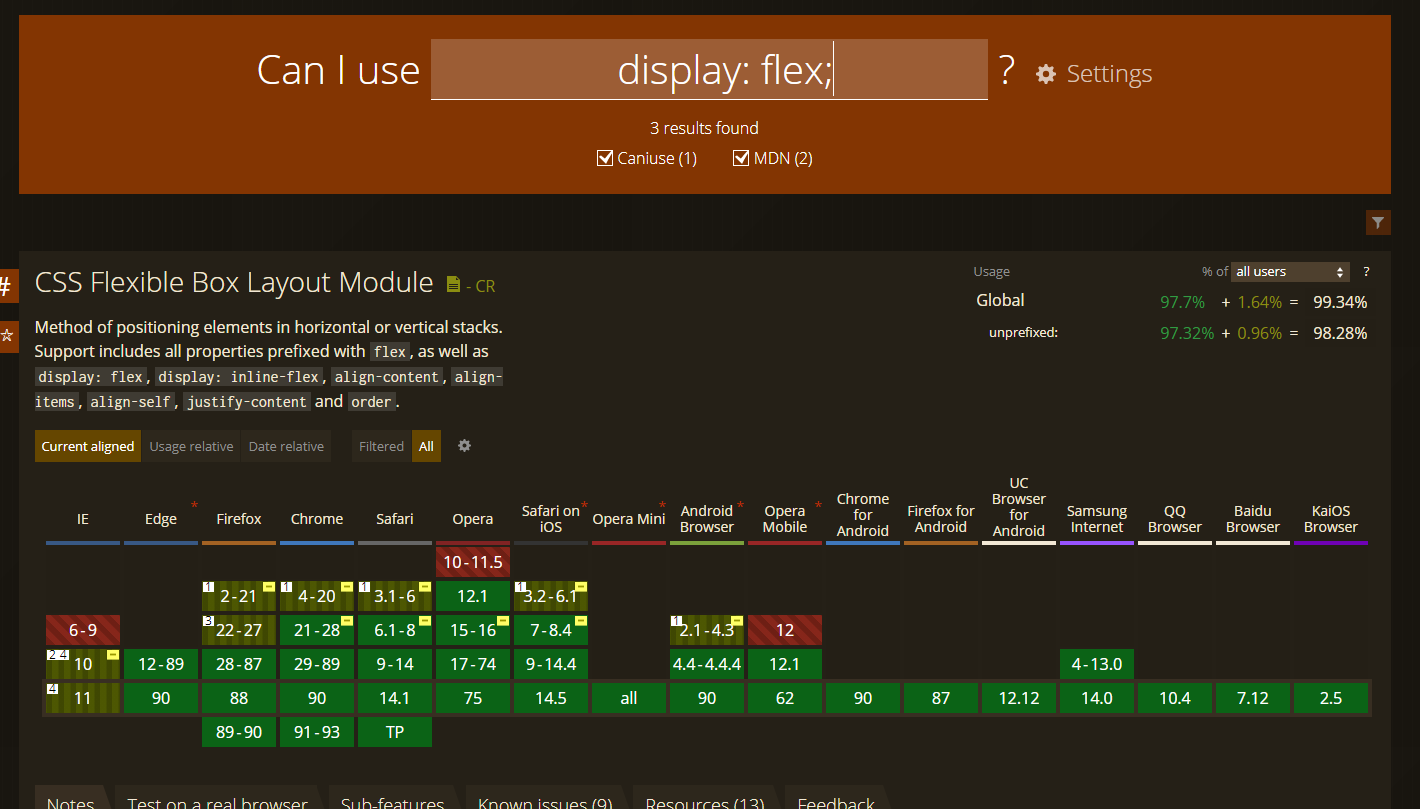This screenshot has height=809, width=1420.
Task: Open the Test on a real browser tab
Action: 218,798
